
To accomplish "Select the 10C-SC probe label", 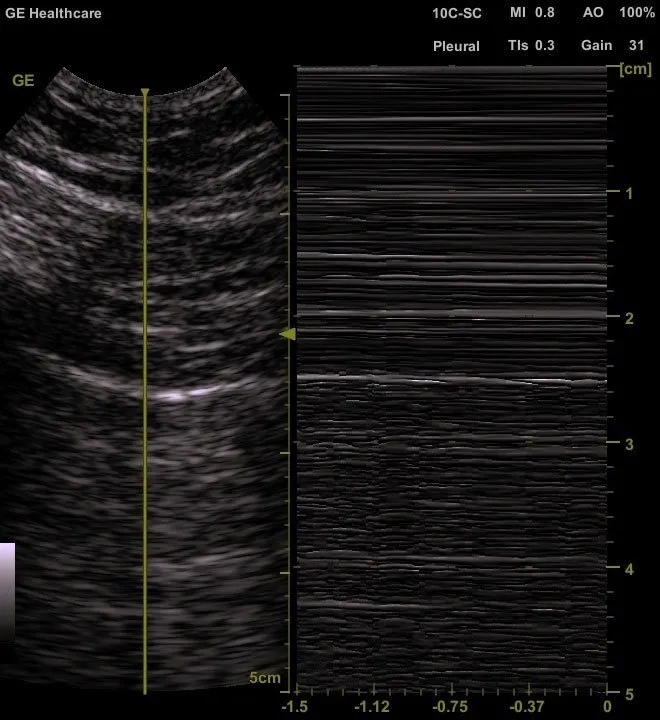I will 456,14.
